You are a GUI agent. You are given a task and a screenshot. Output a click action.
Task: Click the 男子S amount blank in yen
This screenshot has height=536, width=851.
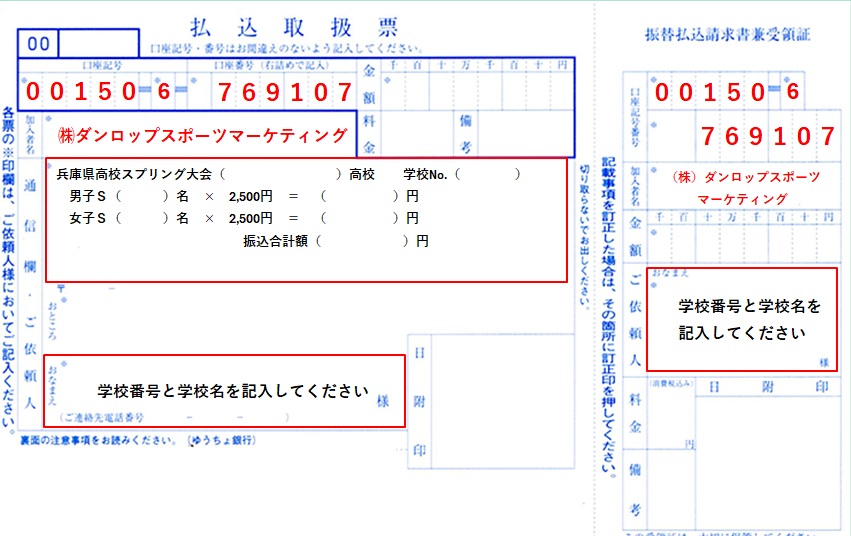361,196
